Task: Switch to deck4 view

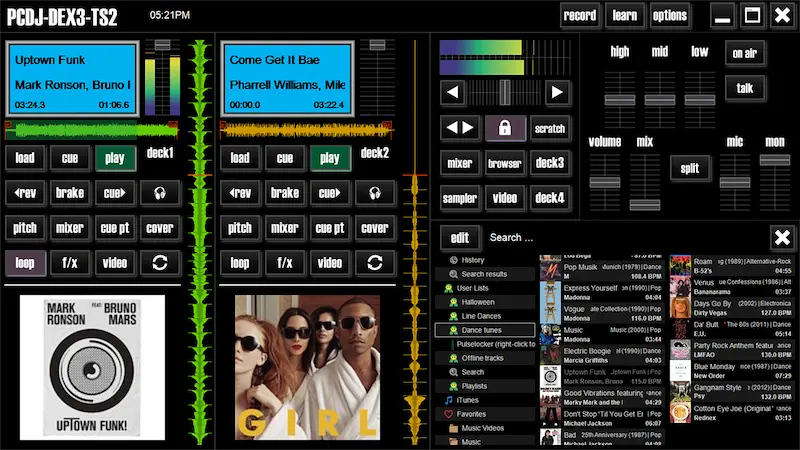Action: [549, 198]
